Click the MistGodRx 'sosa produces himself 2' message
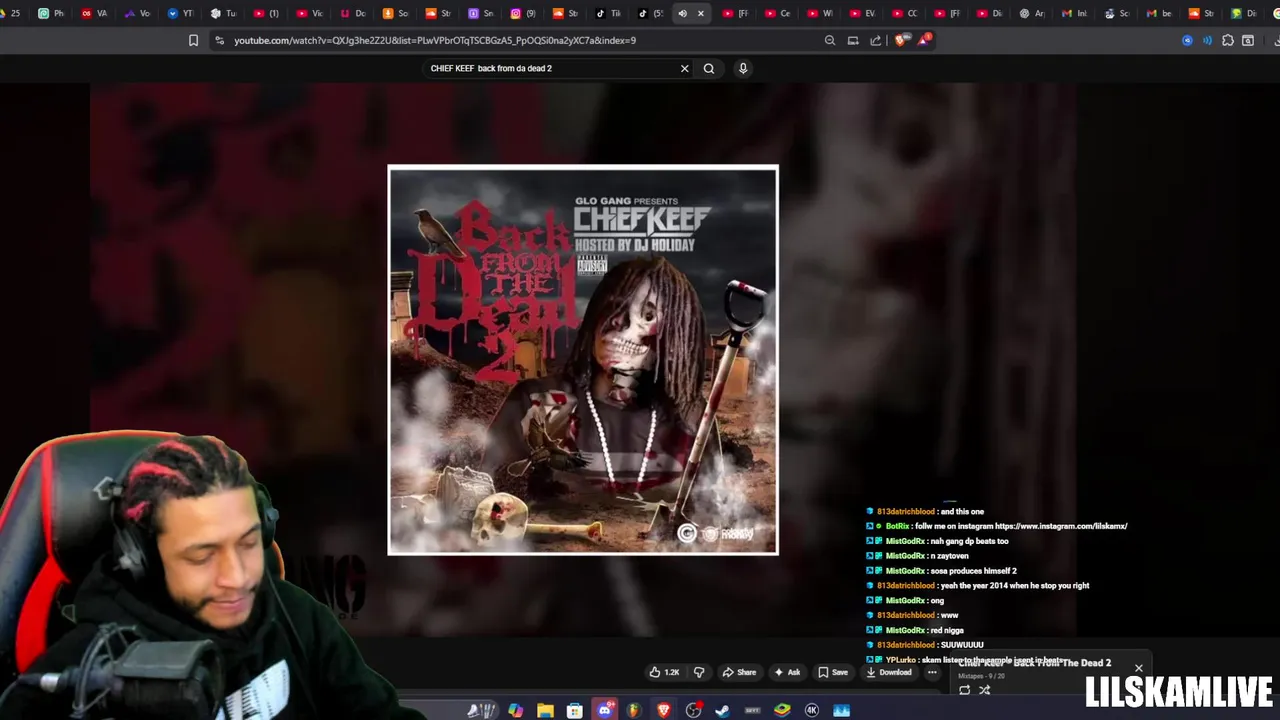The height and width of the screenshot is (720, 1280). point(941,570)
